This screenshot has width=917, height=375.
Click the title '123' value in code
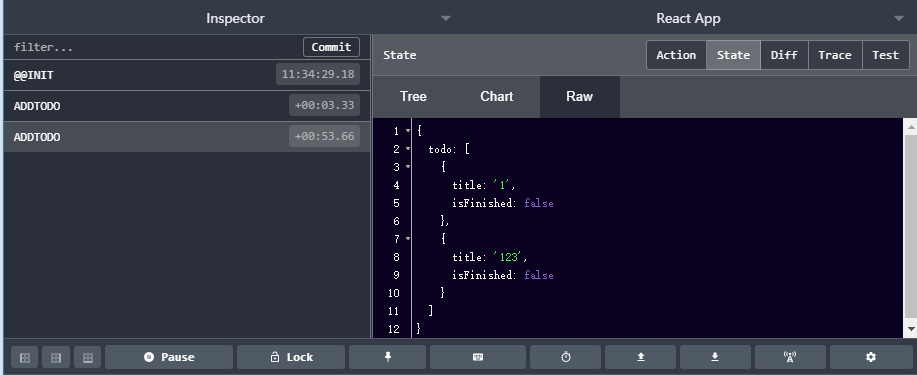[x=509, y=257]
